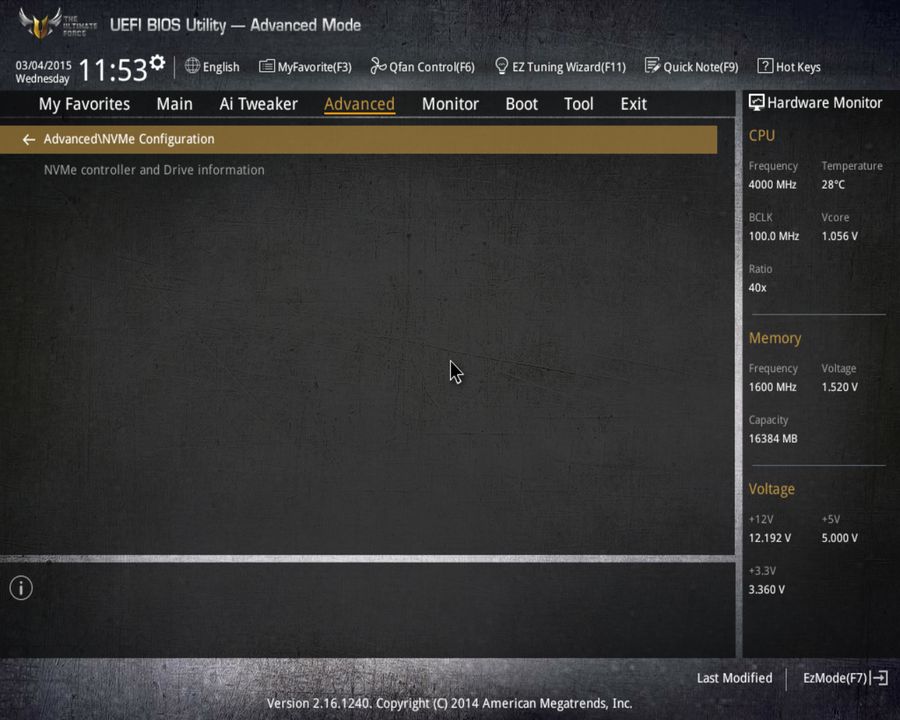
Task: Switch to Main tab
Action: pos(174,104)
